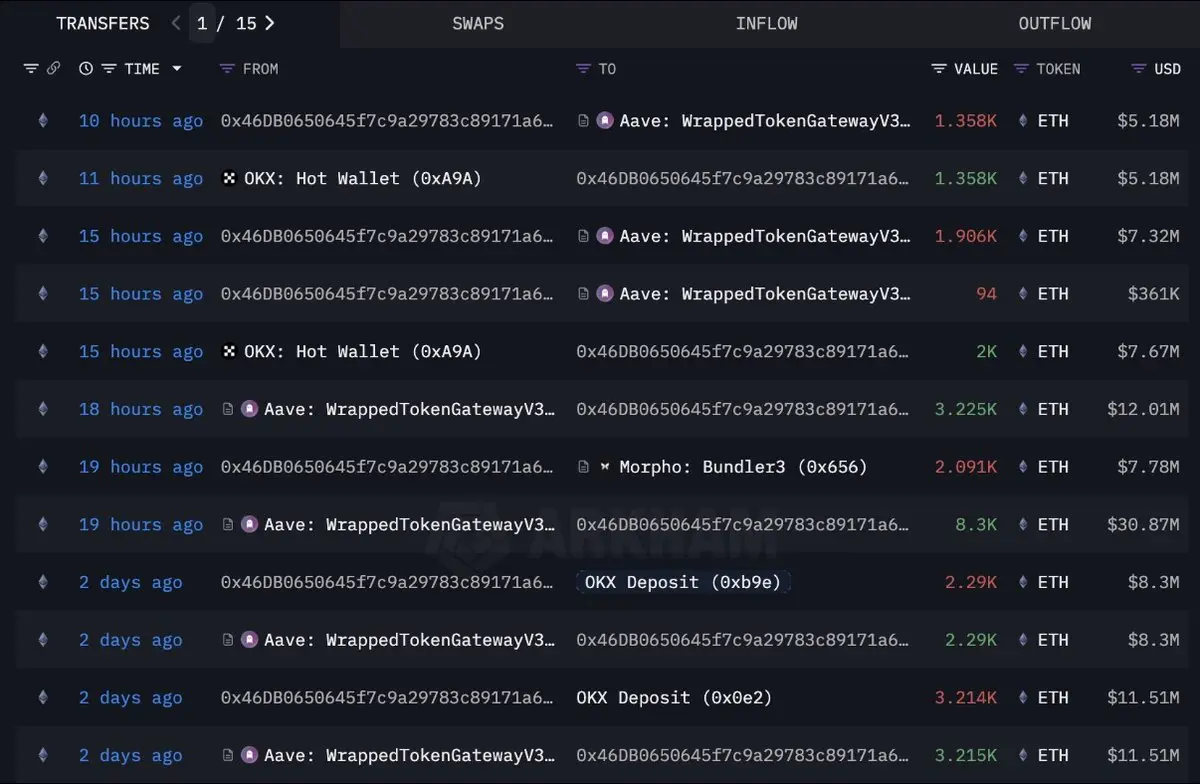Open sender address in Morpho Bundler3 row
This screenshot has width=1200, height=784.
click(x=387, y=467)
